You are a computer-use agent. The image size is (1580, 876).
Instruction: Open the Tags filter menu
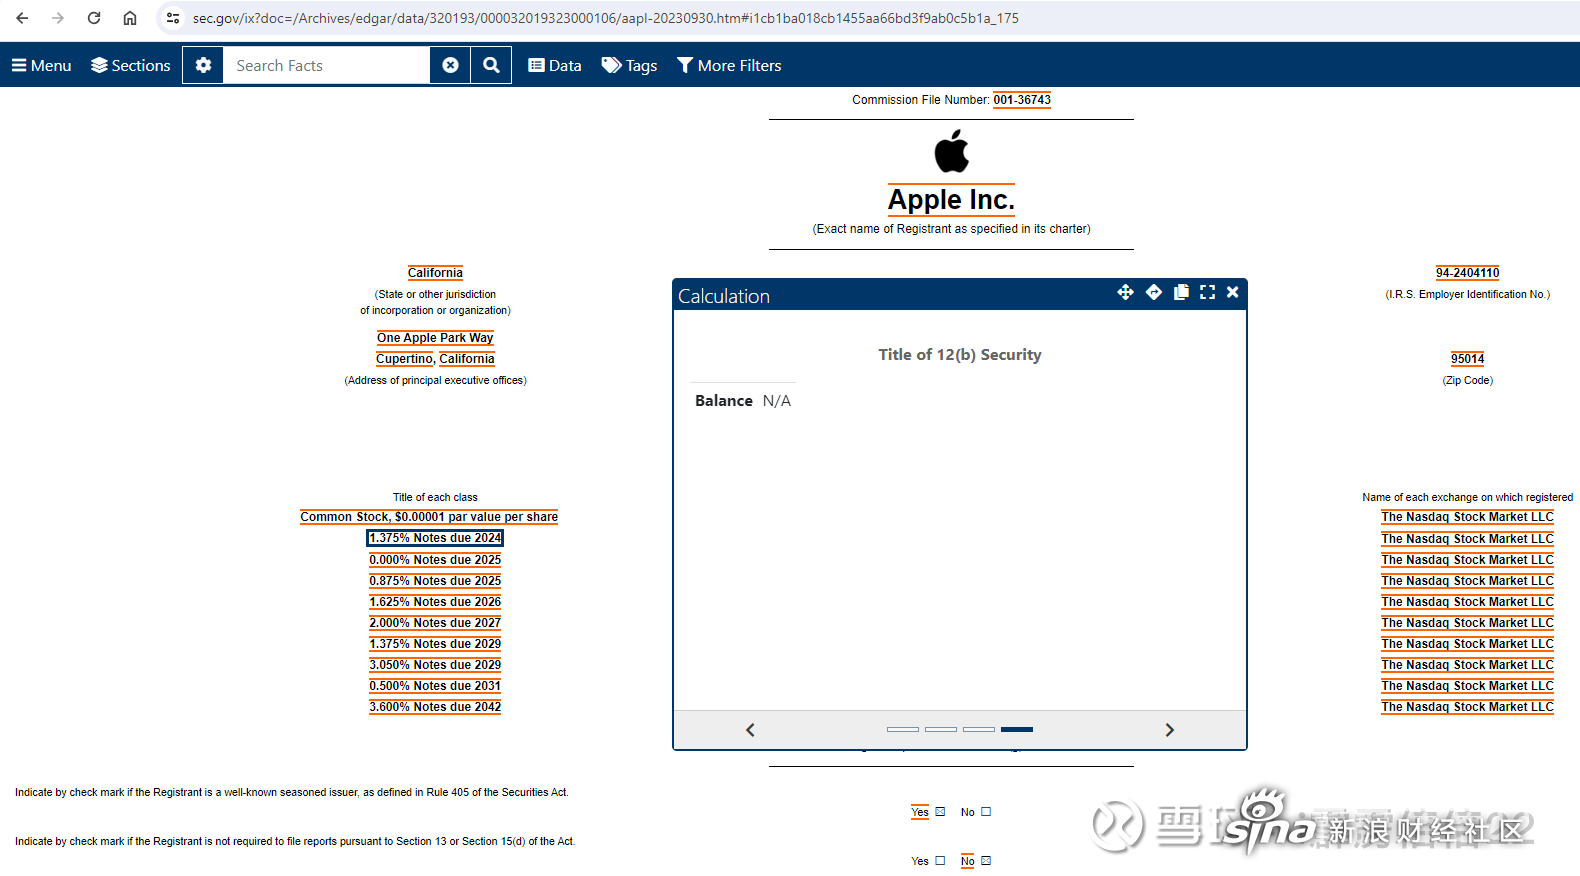(x=629, y=65)
